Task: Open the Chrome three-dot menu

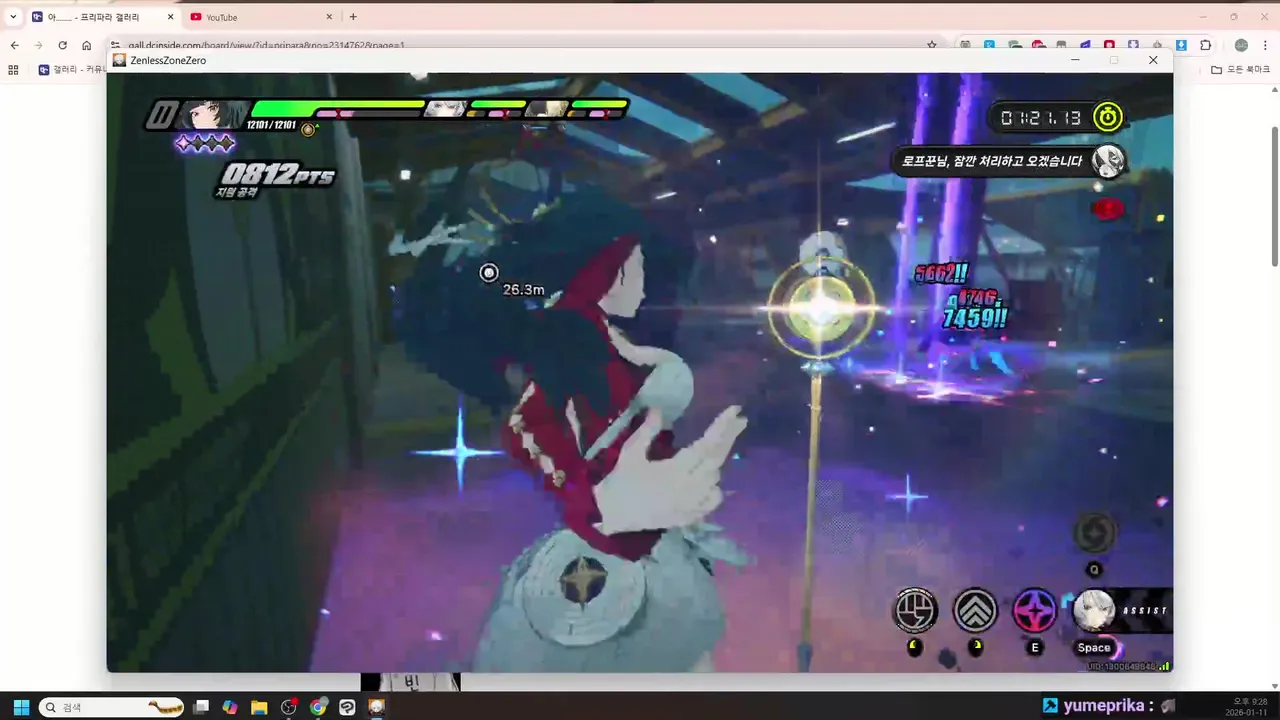Action: click(x=1265, y=45)
